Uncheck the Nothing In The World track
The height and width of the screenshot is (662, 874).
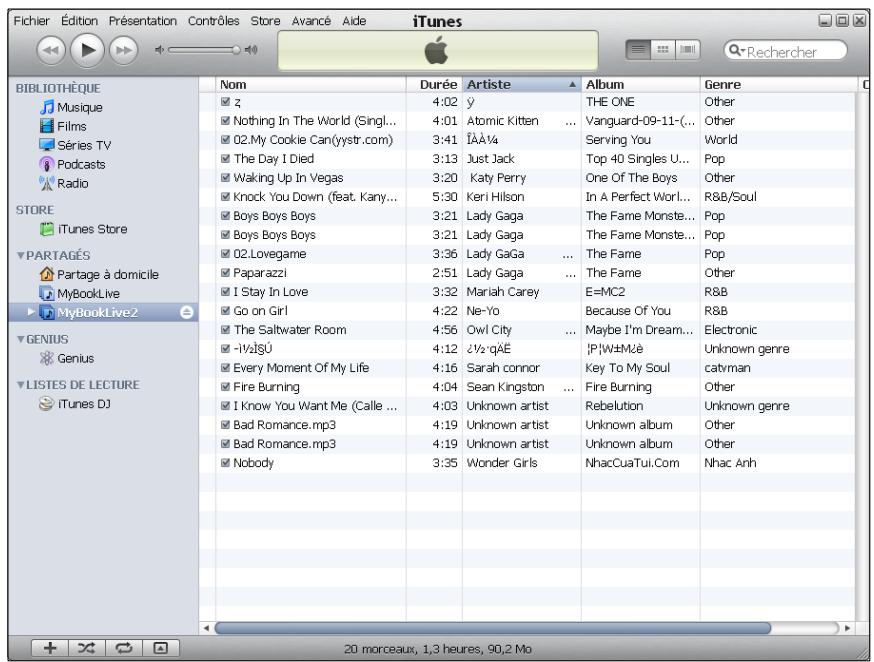[x=225, y=120]
